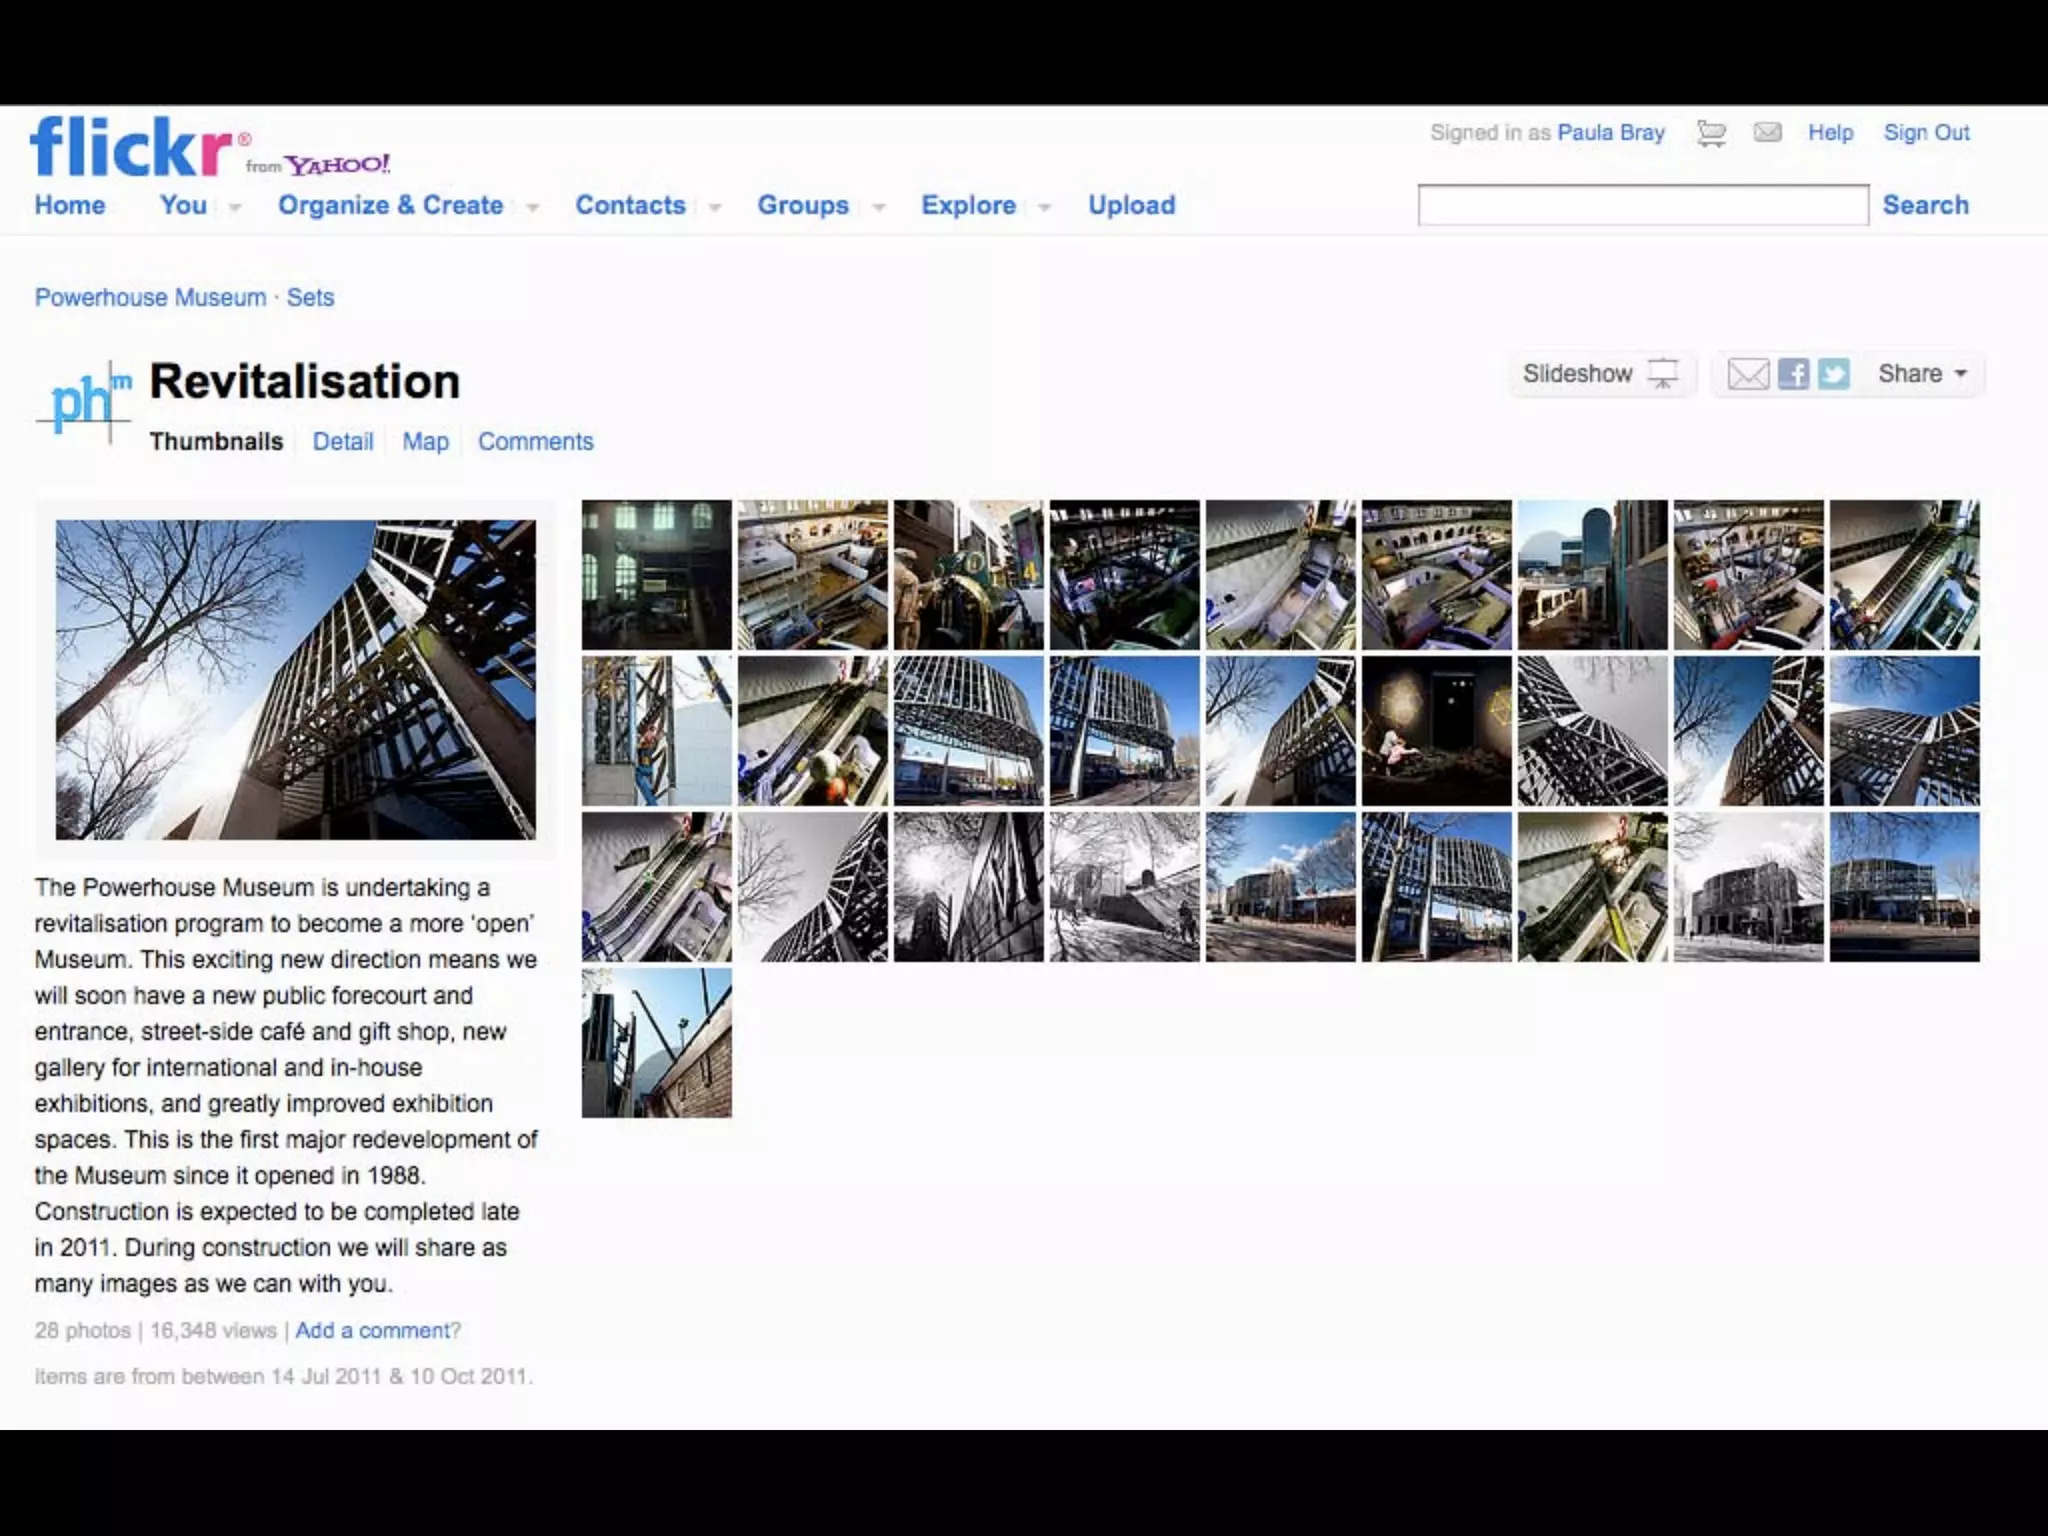Open the Comments tab
Screen dimensions: 2048x1536
point(535,441)
